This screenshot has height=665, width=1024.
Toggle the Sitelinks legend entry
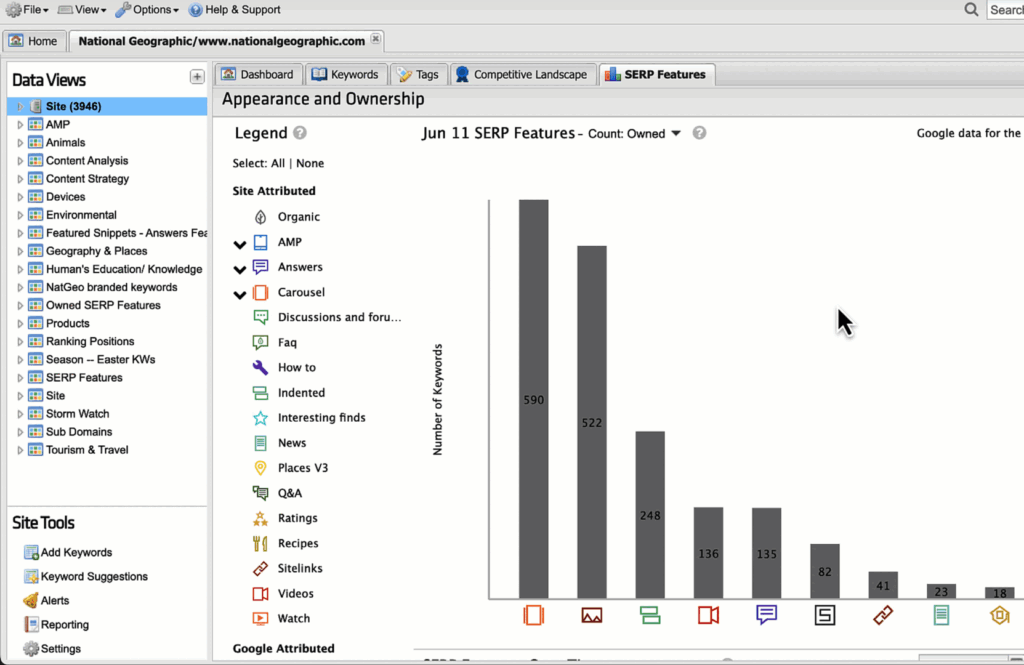(x=288, y=568)
